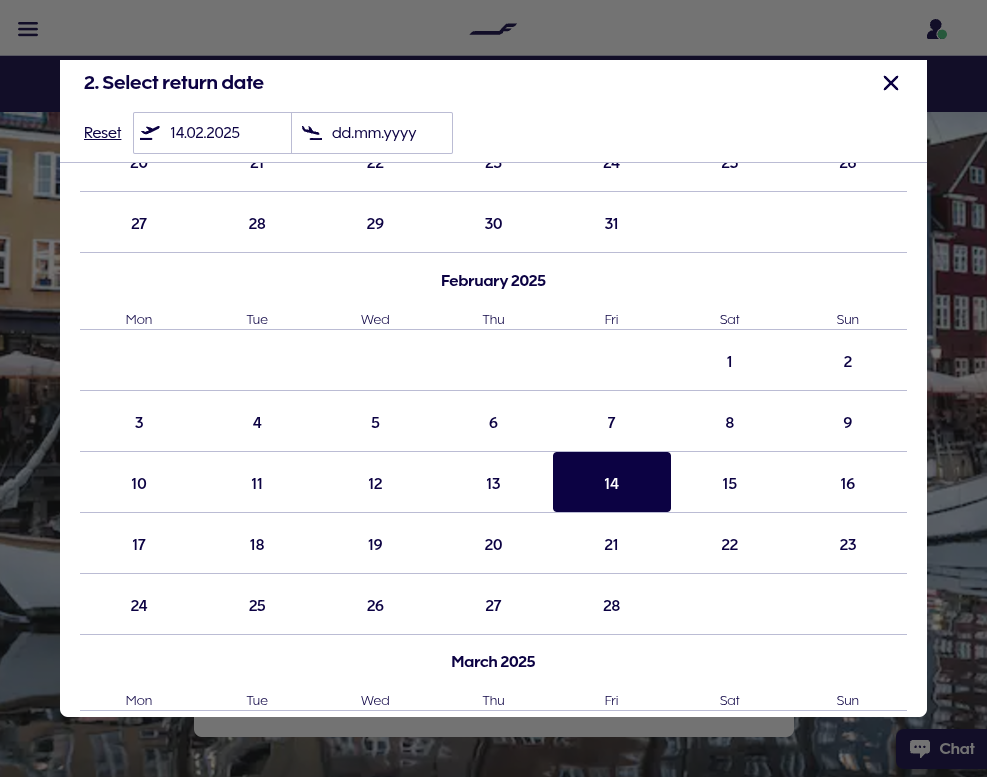Click the departure date field 14.02.2025

(x=212, y=133)
